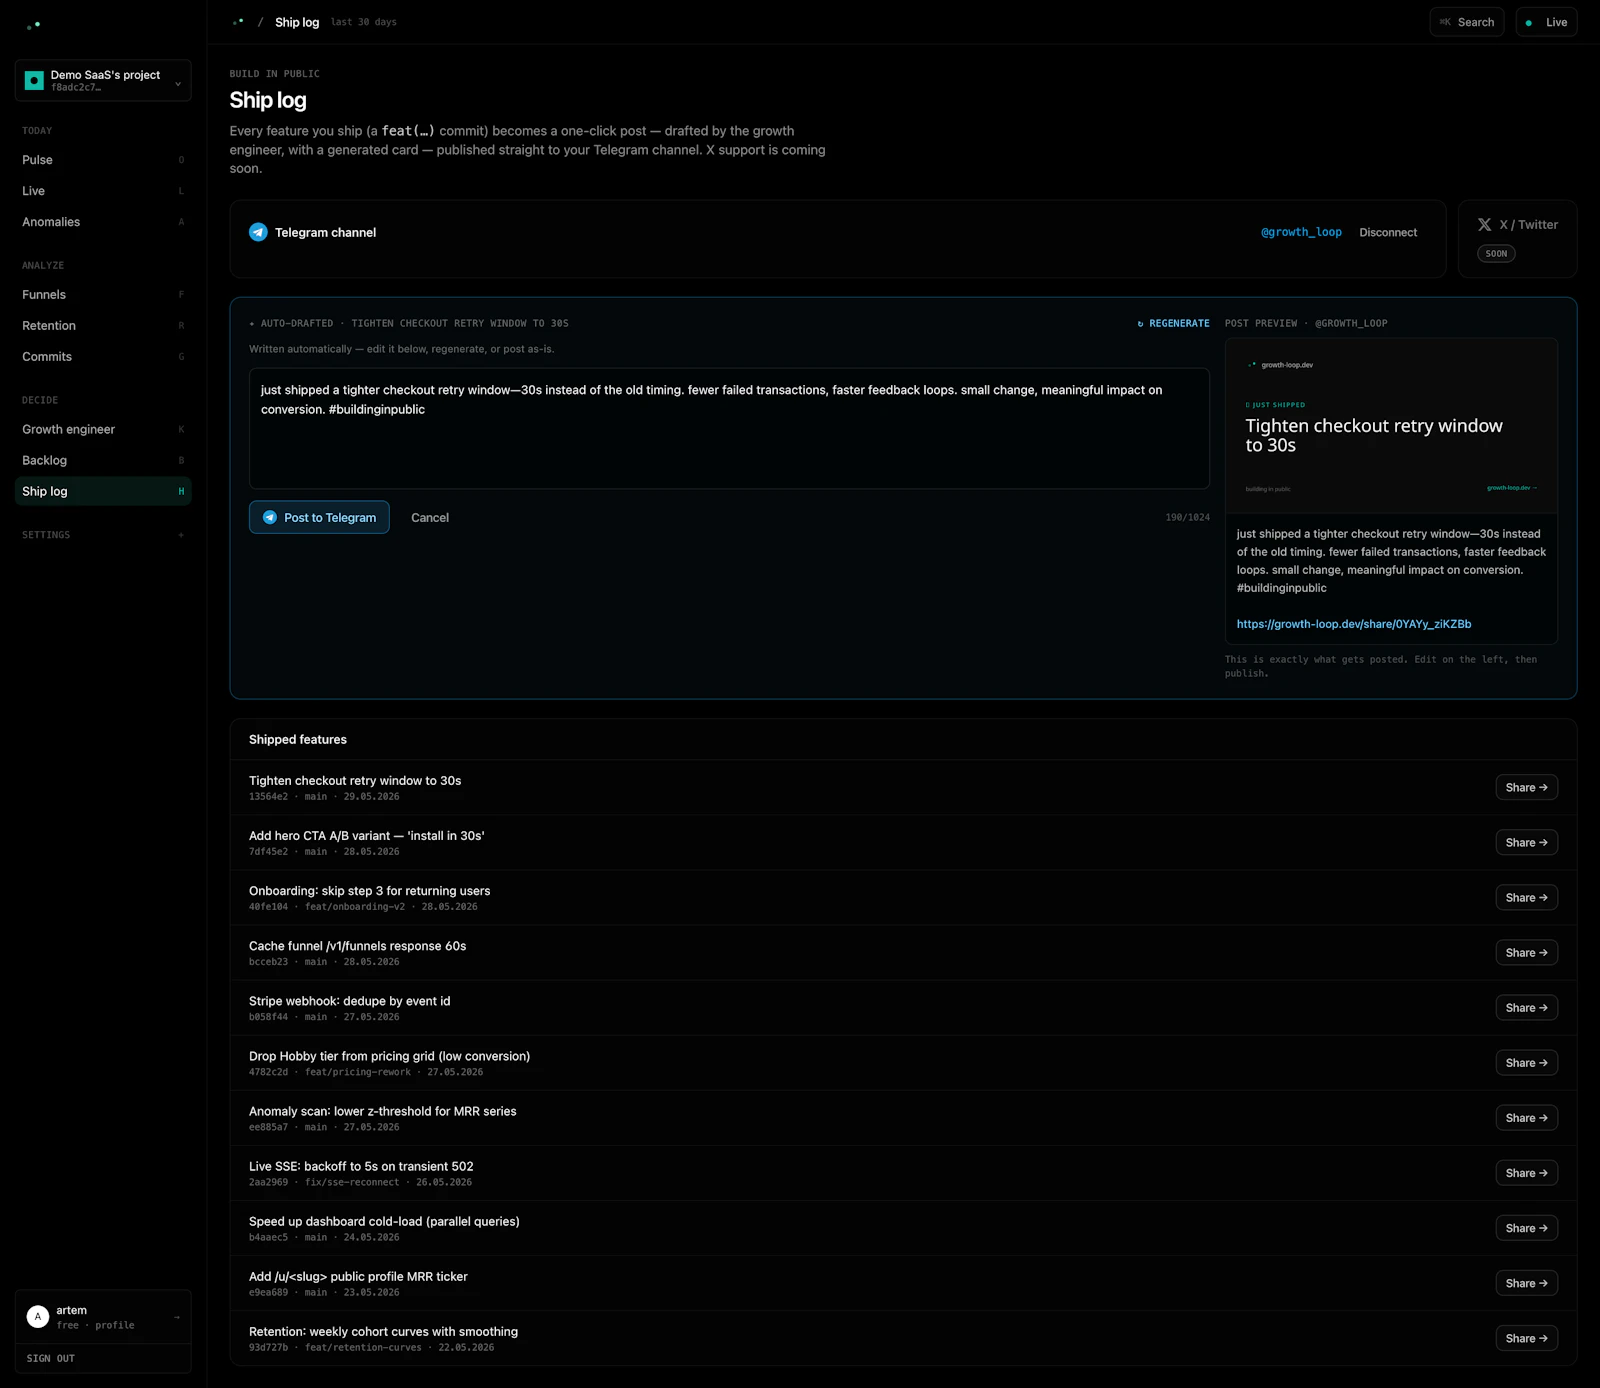Open Funnels in the sidebar
This screenshot has width=1600, height=1388.
(103, 295)
